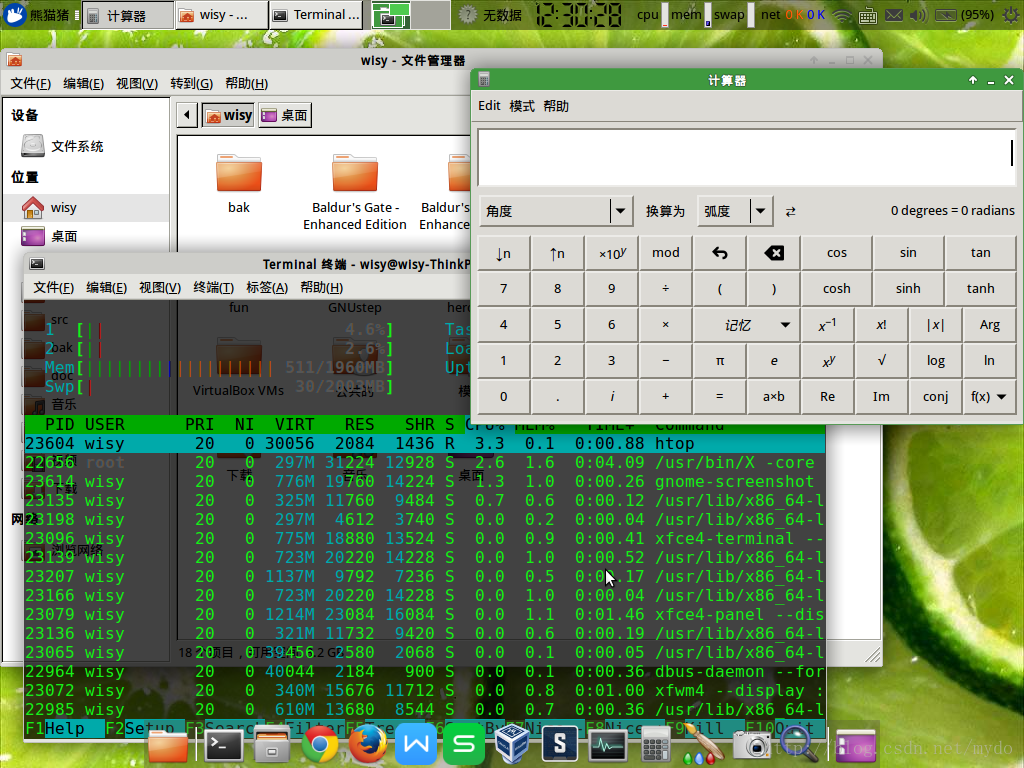
Task: Open Terminal 终端(T) menu
Action: [x=214, y=287]
